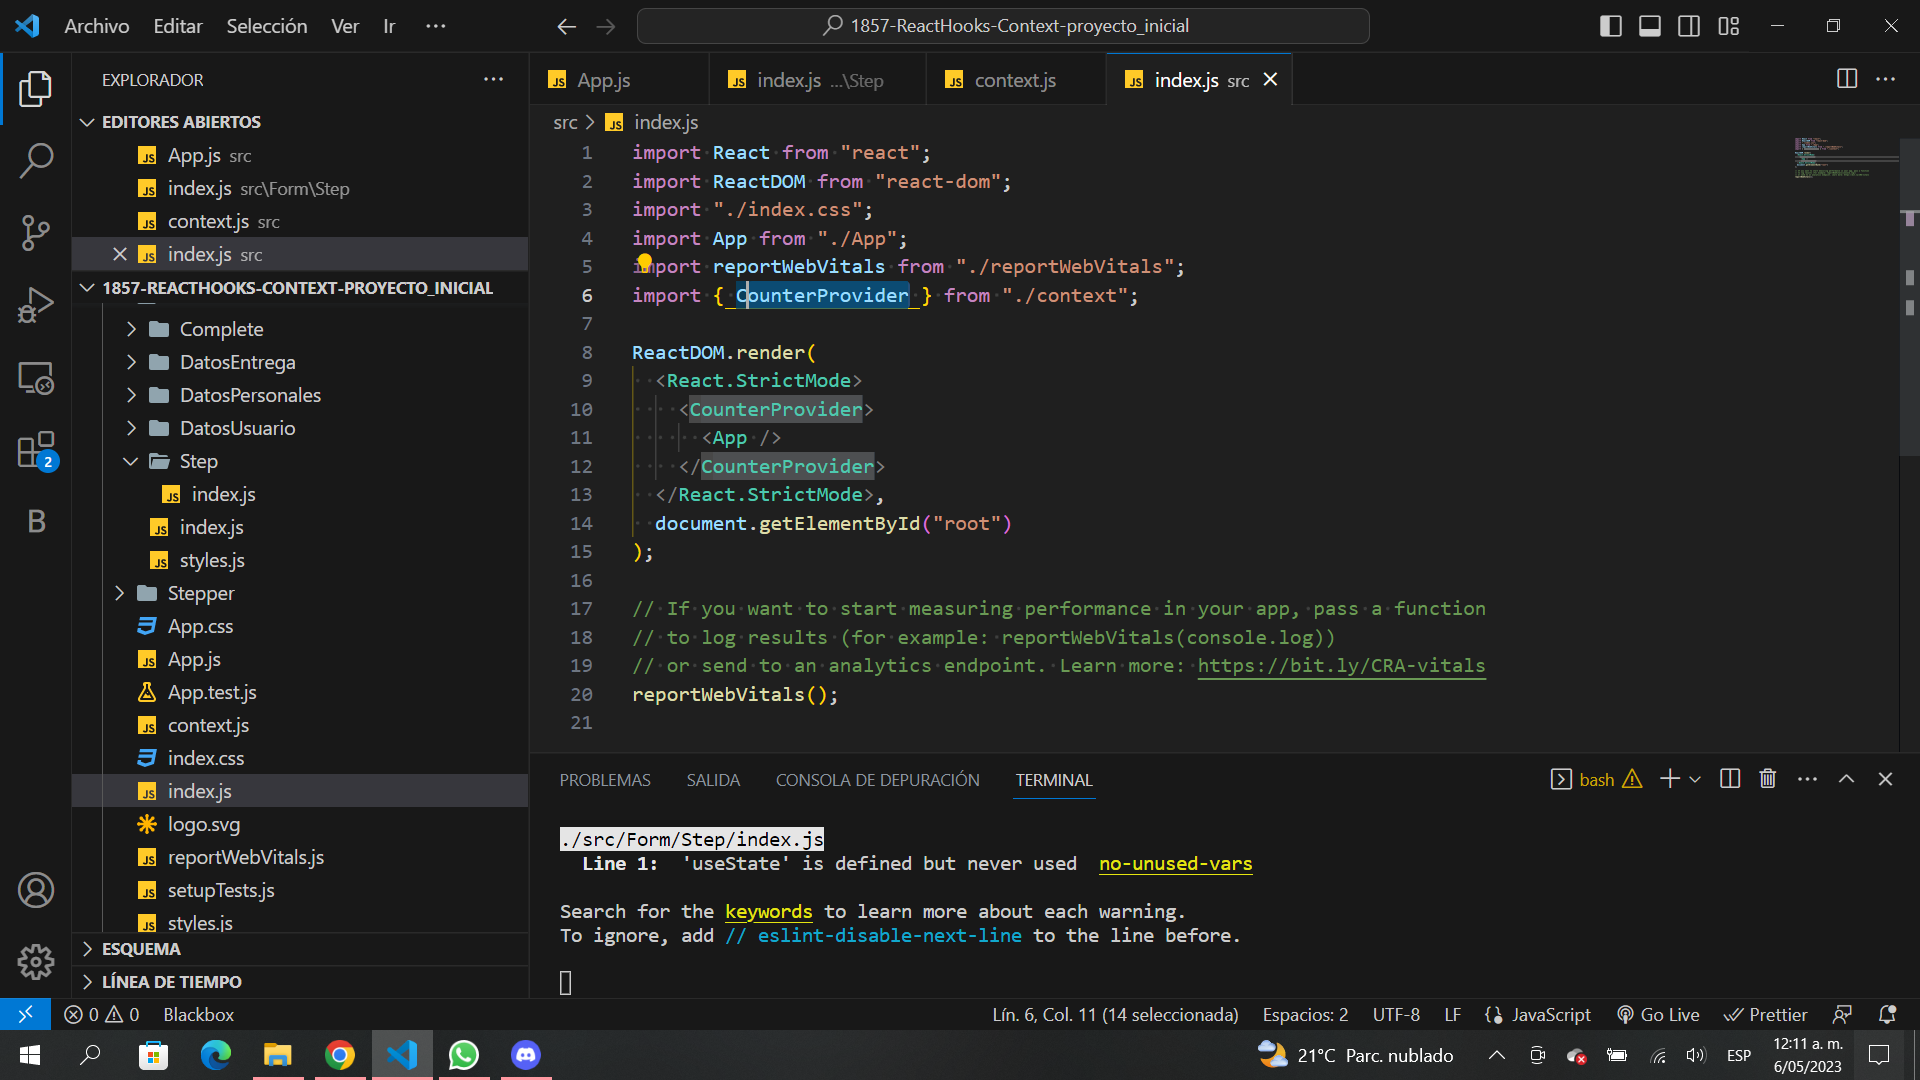Expand the DatosEntrega folder tree item
This screenshot has height=1080, width=1920.
[239, 363]
